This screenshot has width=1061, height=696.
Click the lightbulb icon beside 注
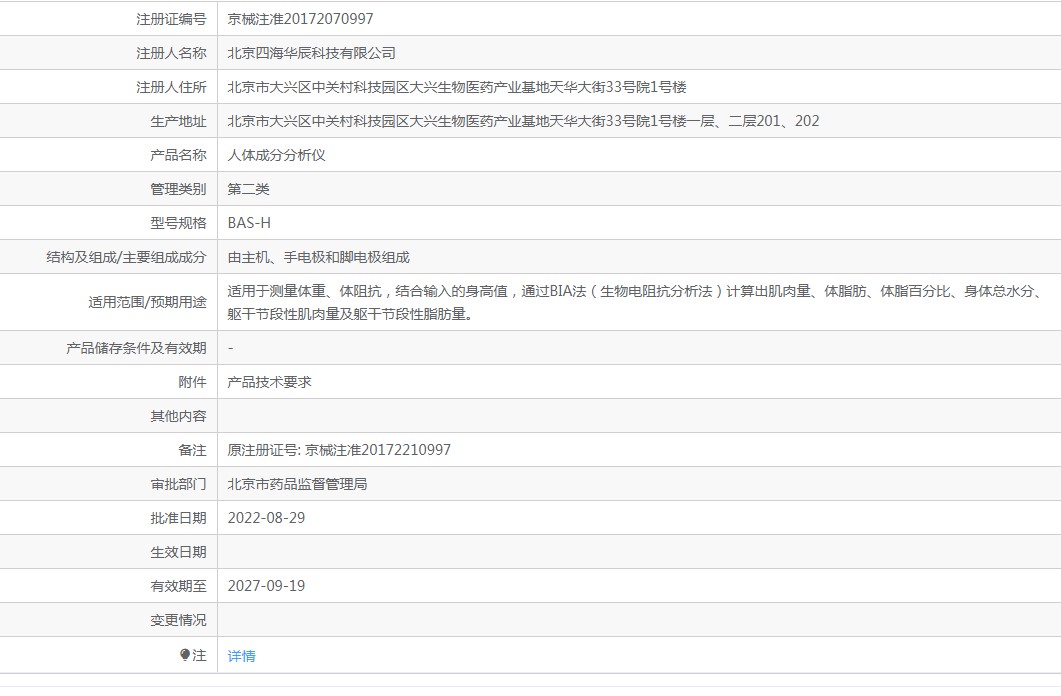[185, 655]
